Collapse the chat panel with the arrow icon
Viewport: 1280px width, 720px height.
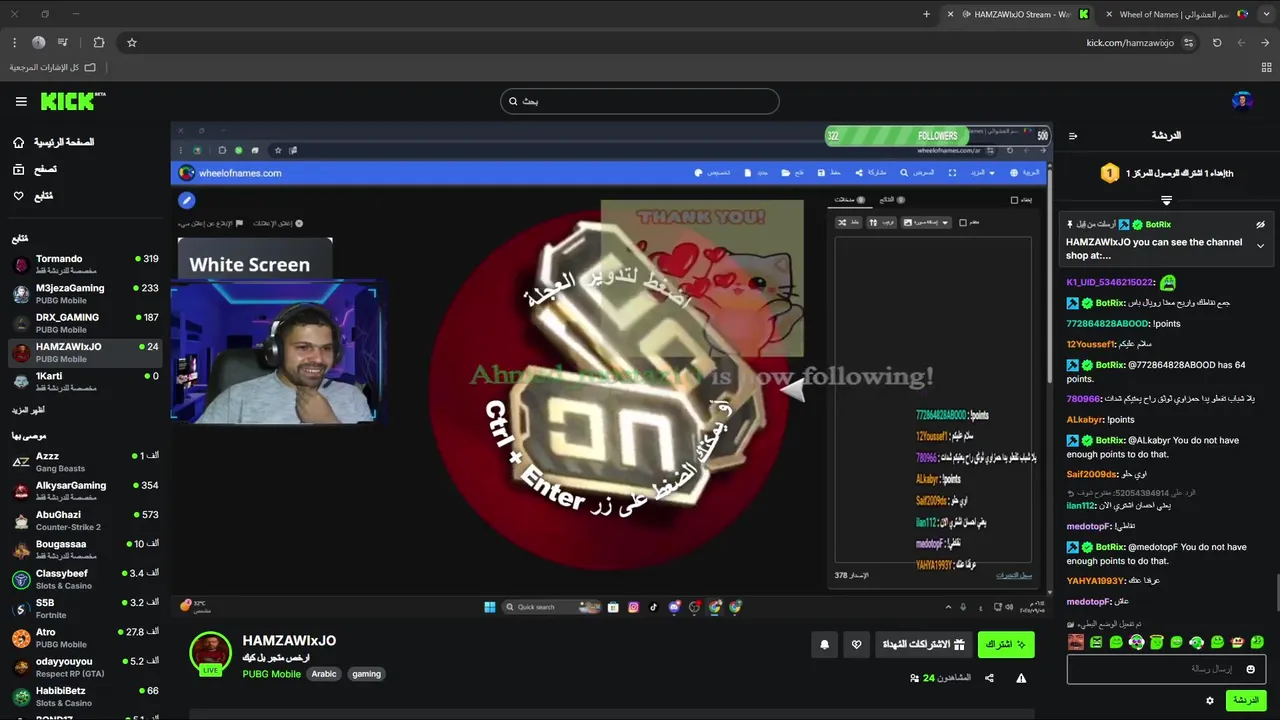[x=1073, y=136]
